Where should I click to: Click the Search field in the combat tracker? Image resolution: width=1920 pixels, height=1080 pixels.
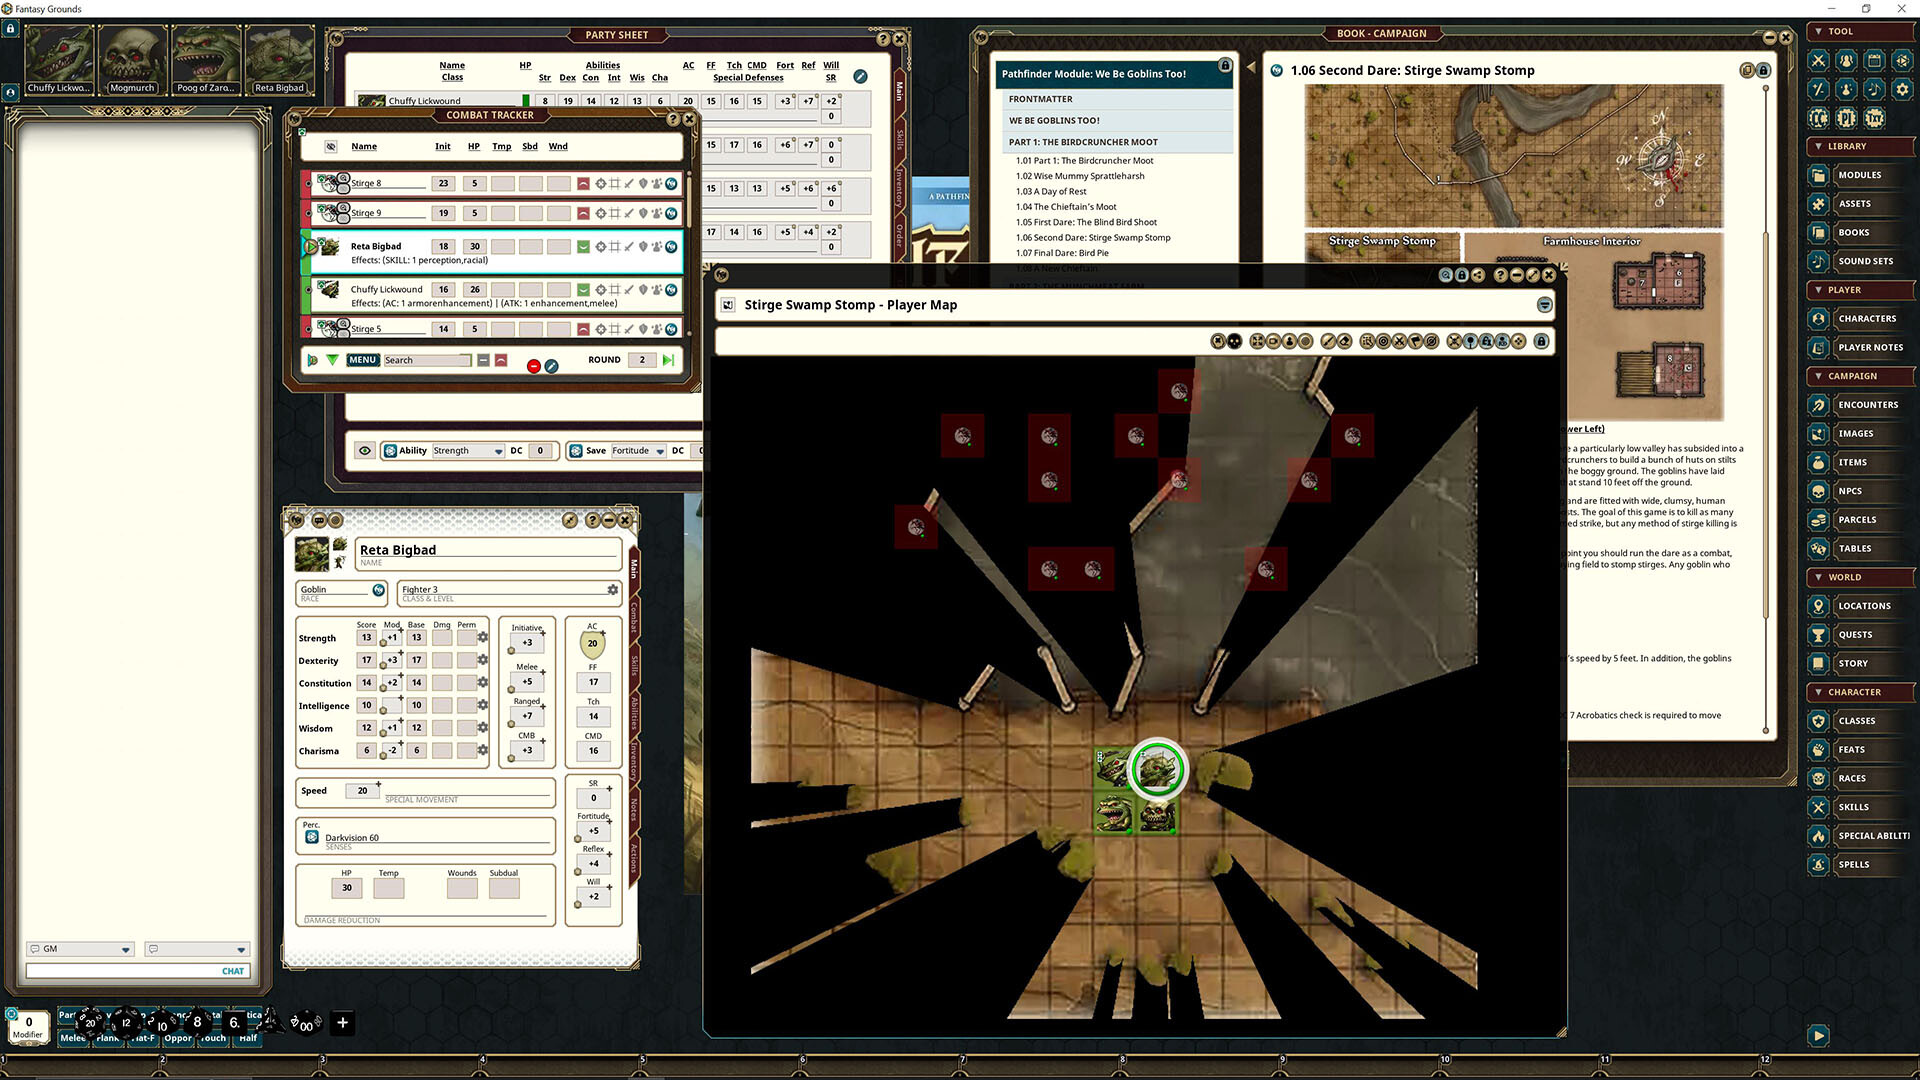[428, 360]
